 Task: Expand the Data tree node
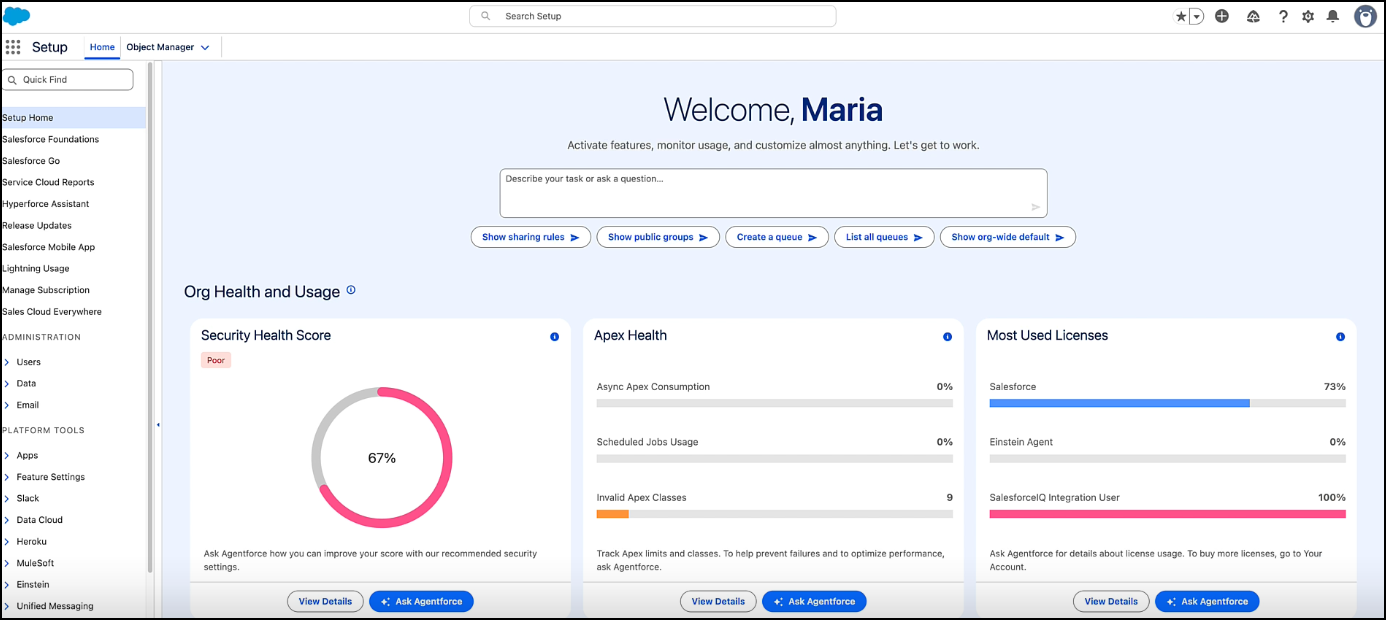(7, 384)
